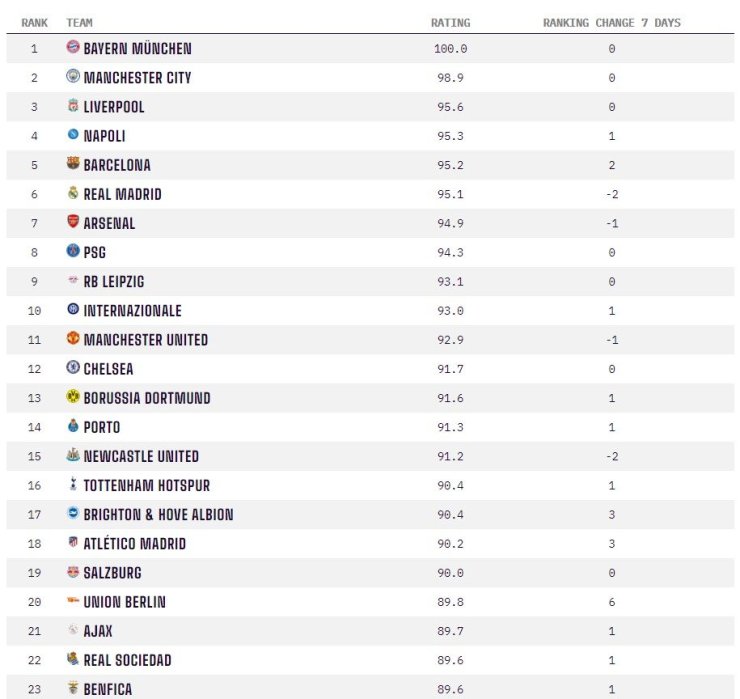This screenshot has height=699, width=740.
Task: Select the Internazionale rating value 93.0
Action: tap(450, 311)
